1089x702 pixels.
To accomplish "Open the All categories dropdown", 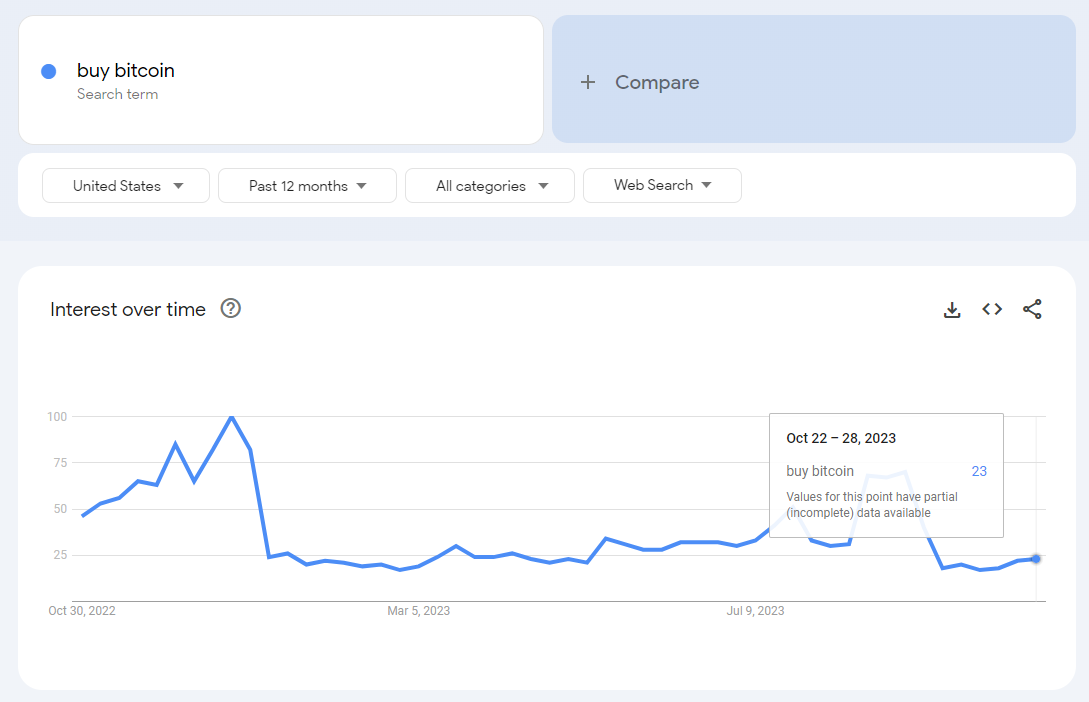I will 490,186.
